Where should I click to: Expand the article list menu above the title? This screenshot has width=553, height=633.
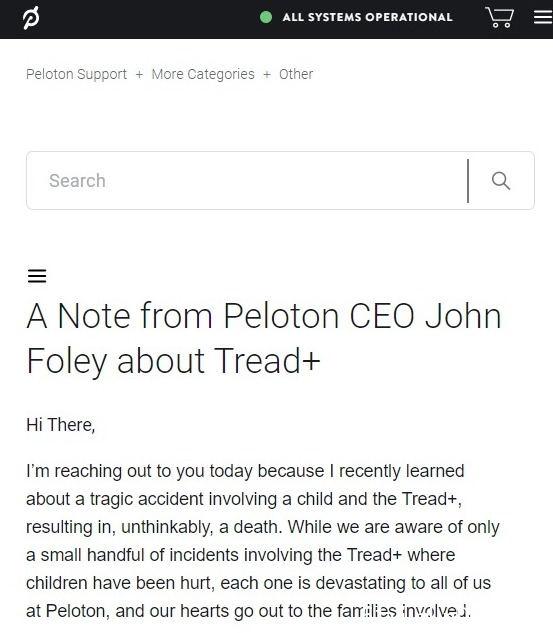[x=37, y=276]
